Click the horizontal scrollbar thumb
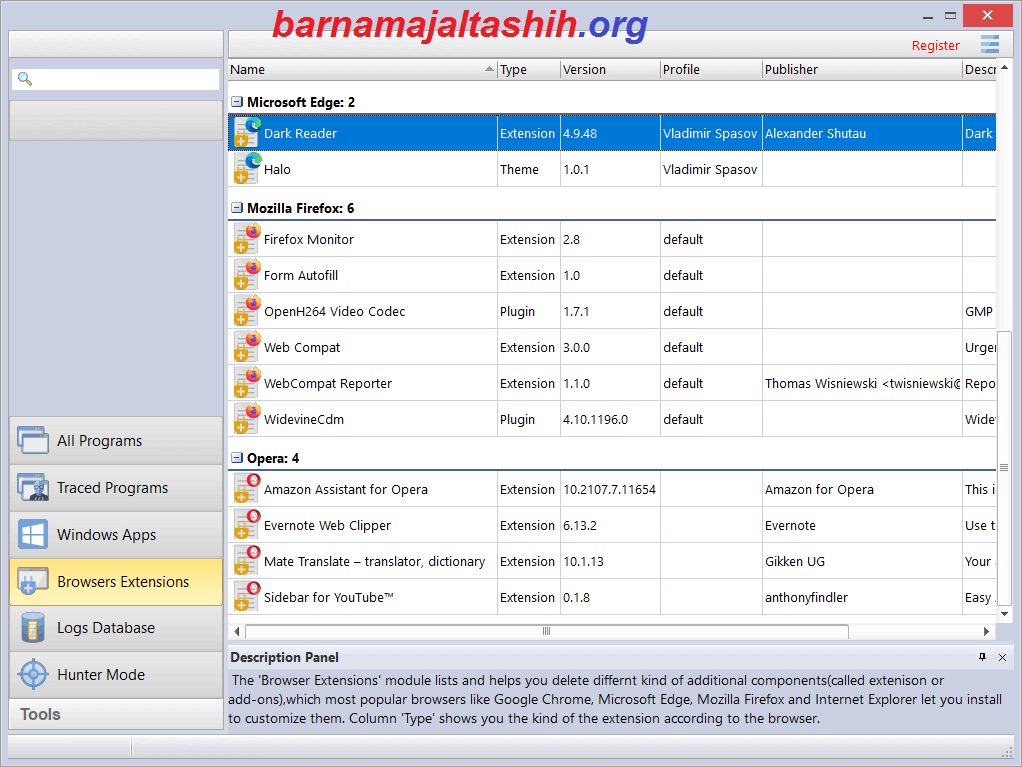This screenshot has height=767, width=1022. [547, 631]
